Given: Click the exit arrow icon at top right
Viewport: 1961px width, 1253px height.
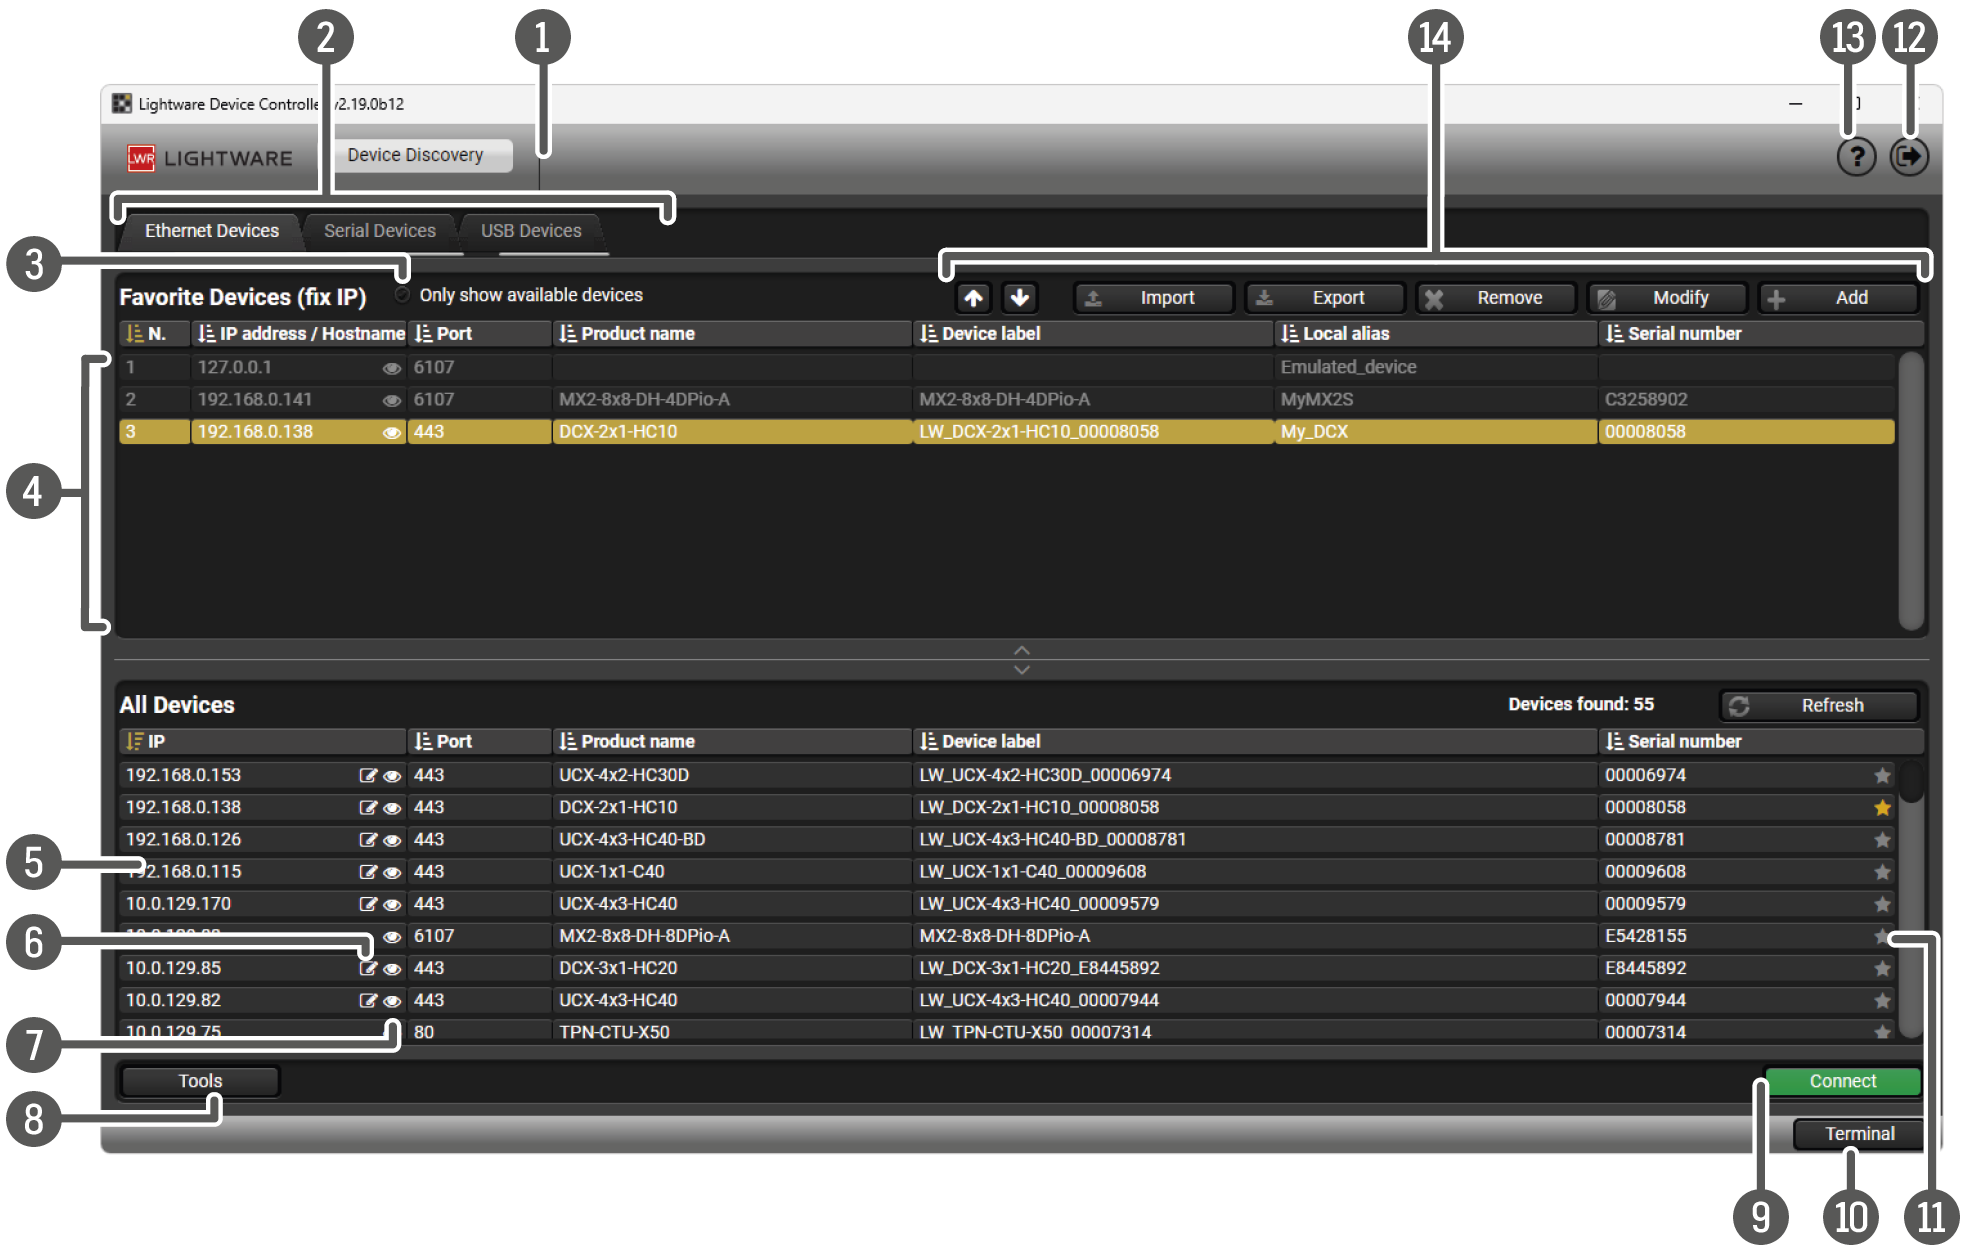Looking at the screenshot, I should 1908,157.
